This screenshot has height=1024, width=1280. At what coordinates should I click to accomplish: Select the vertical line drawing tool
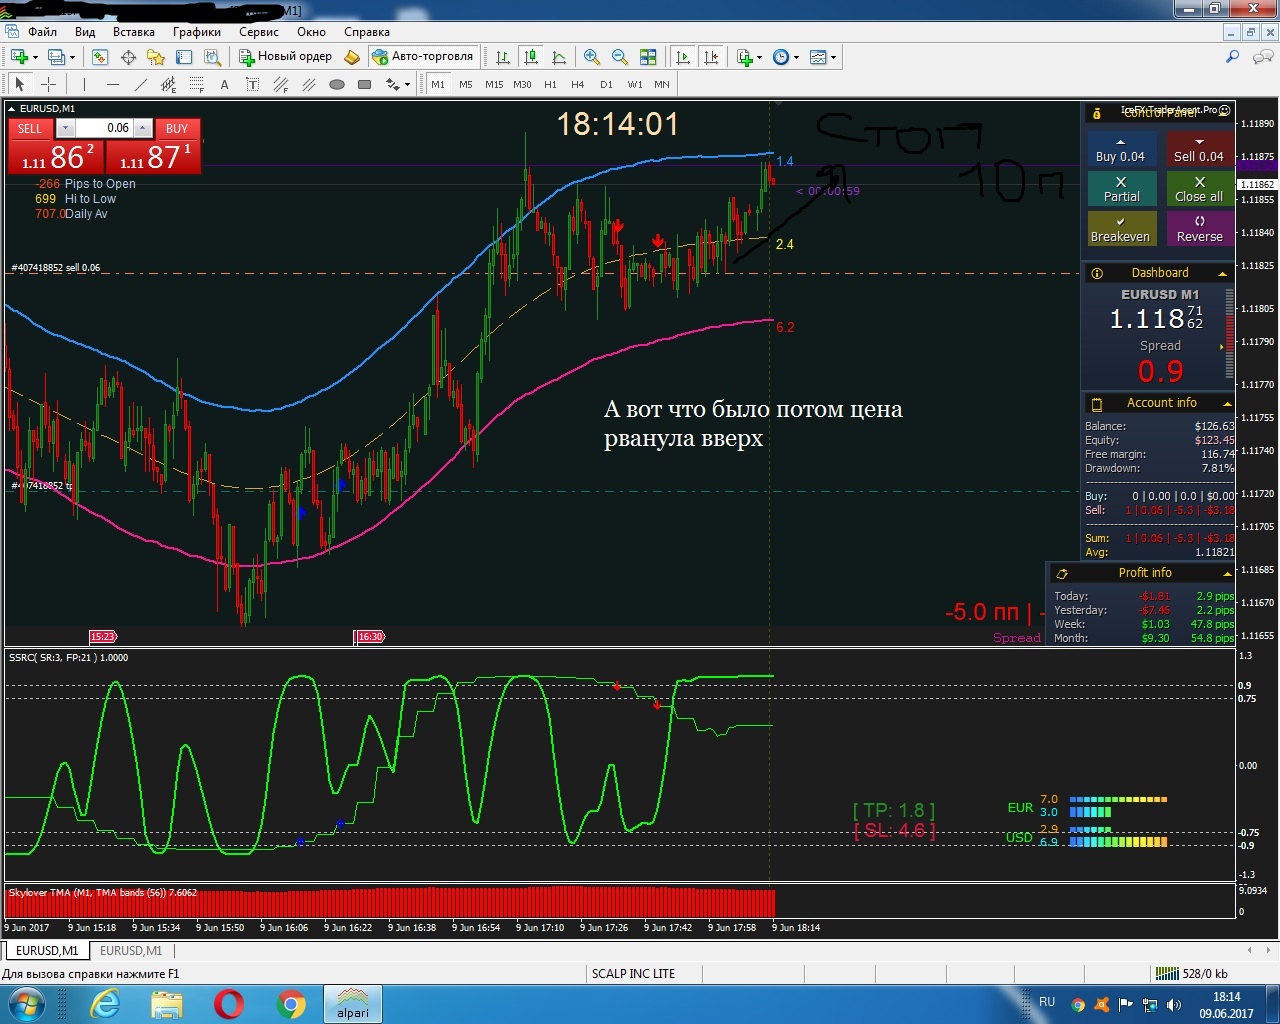84,84
